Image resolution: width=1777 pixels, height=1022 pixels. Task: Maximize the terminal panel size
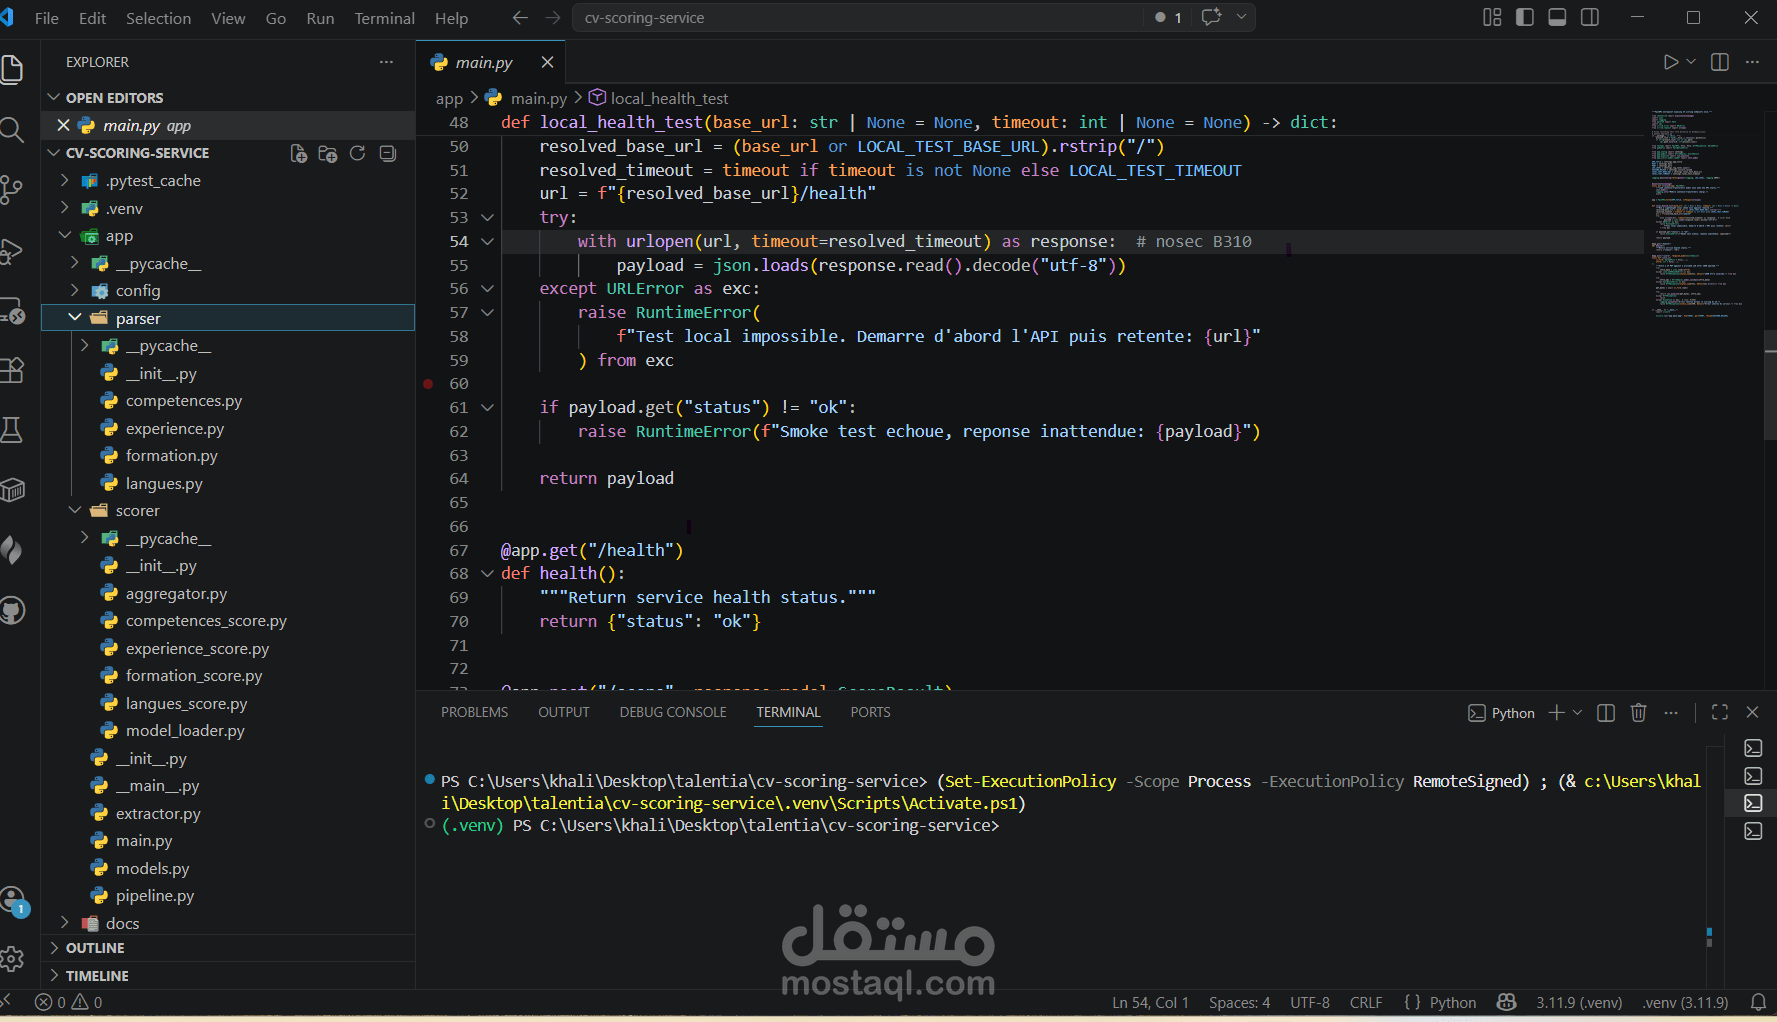(1720, 712)
